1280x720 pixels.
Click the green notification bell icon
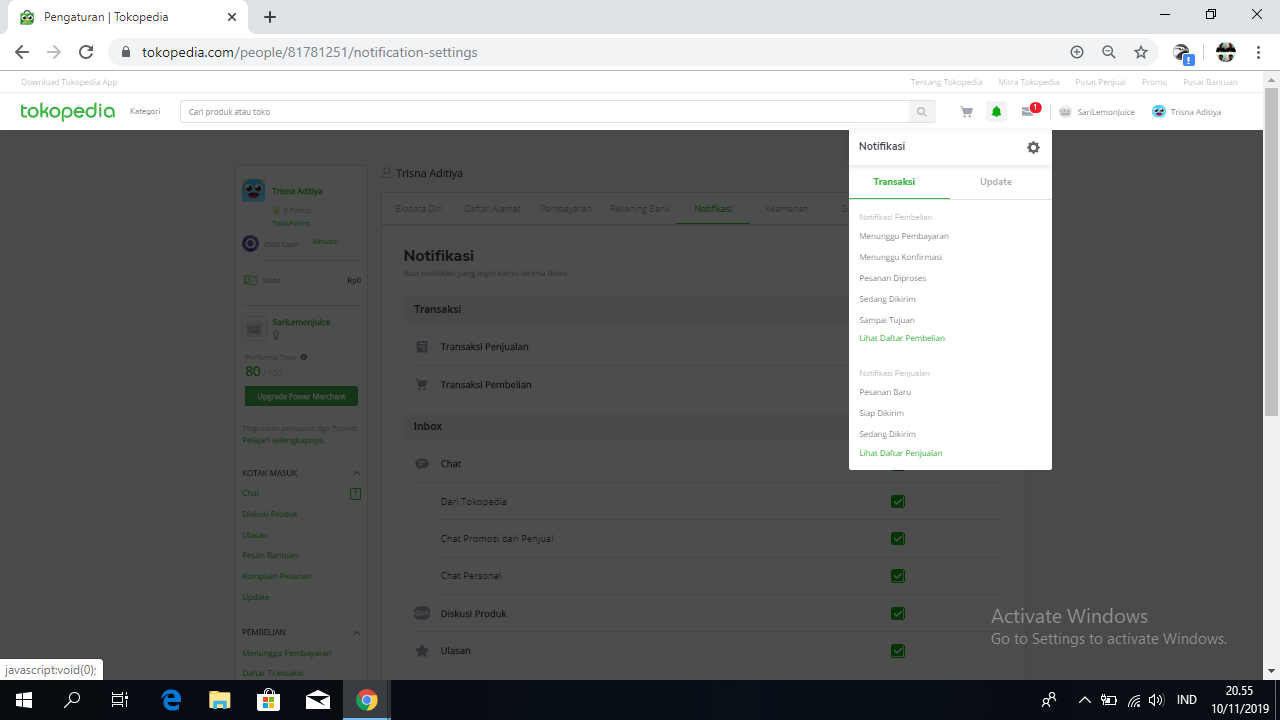[996, 112]
